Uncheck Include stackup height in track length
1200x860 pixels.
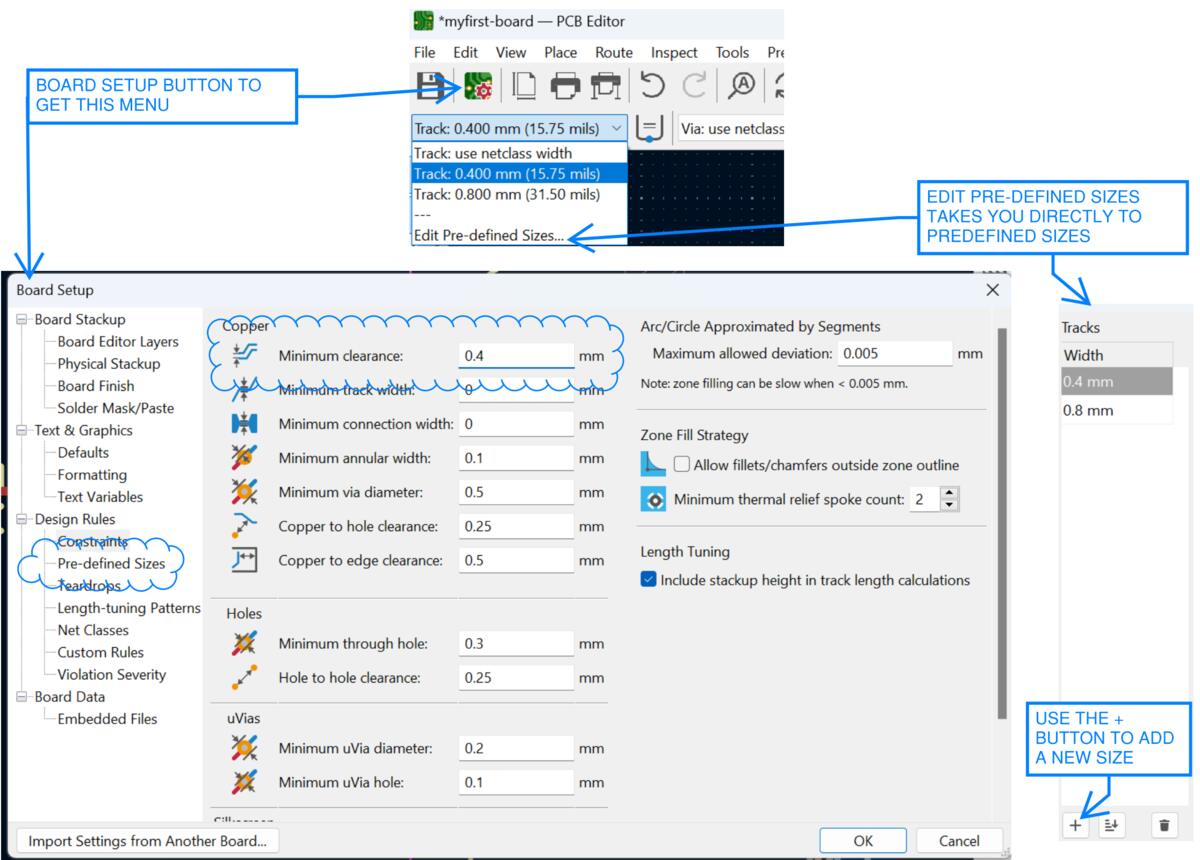[648, 580]
